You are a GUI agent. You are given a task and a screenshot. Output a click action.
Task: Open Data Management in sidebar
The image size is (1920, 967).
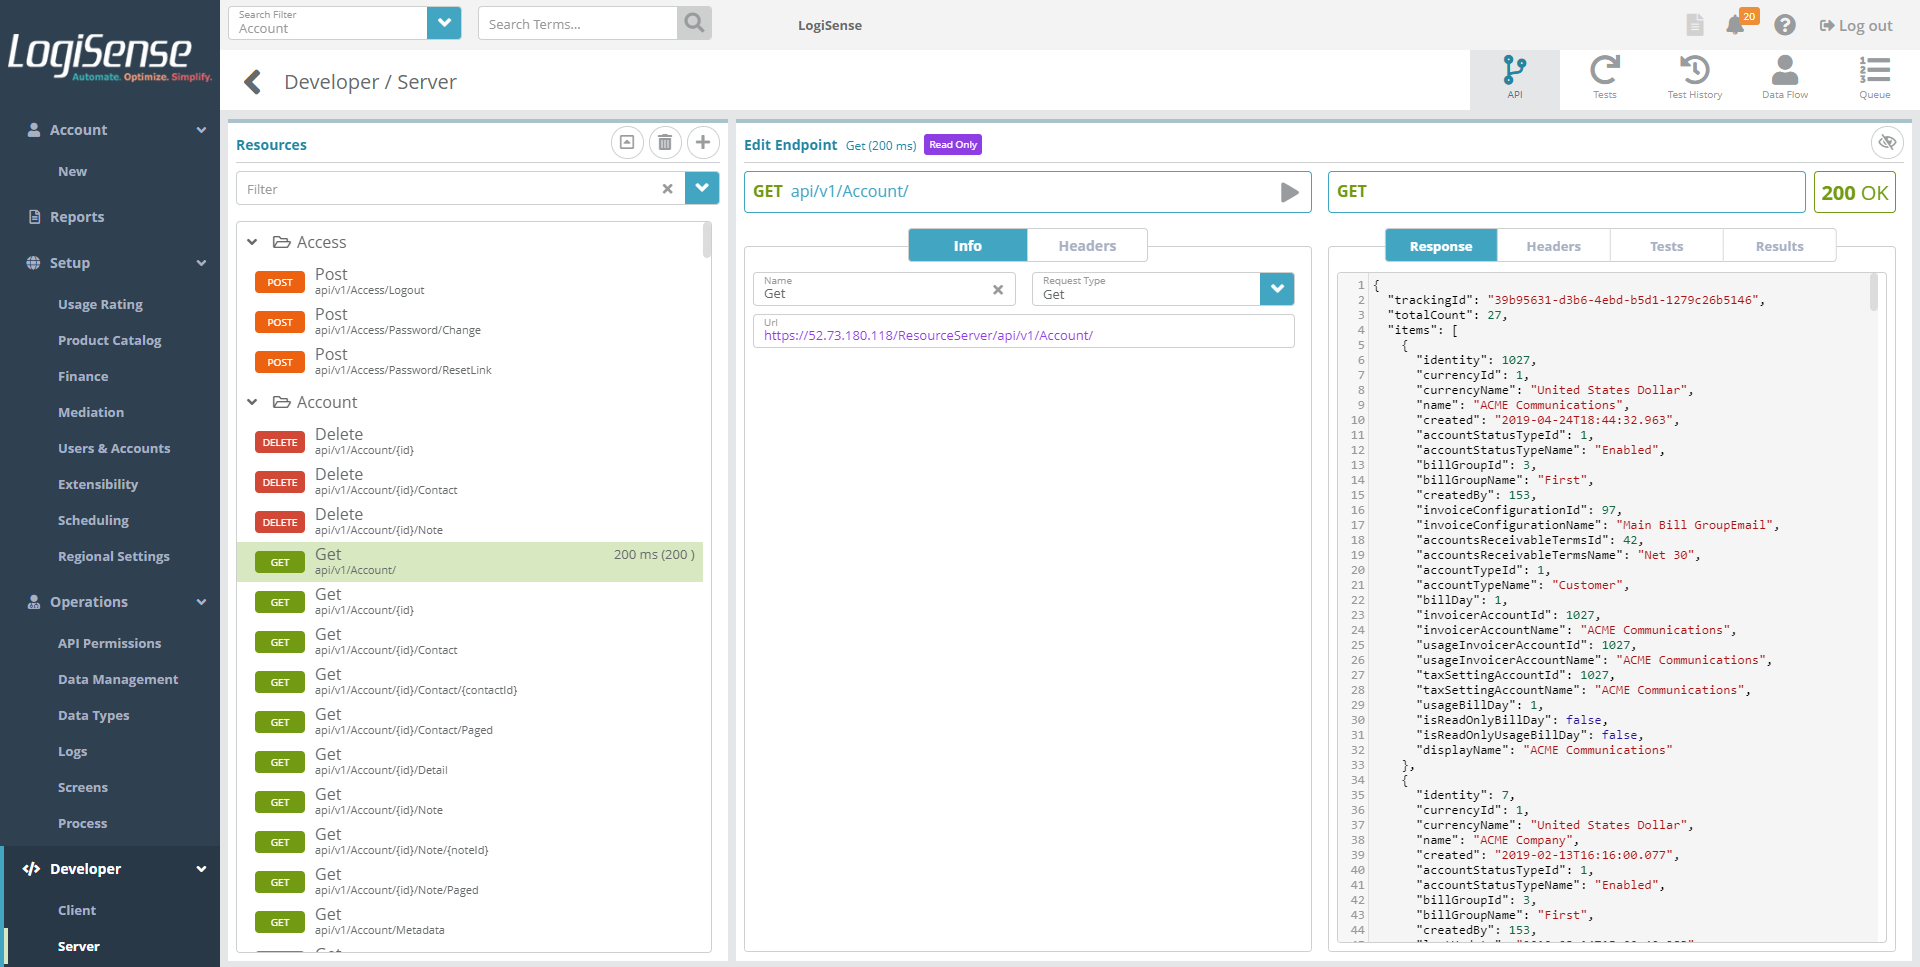pos(118,680)
